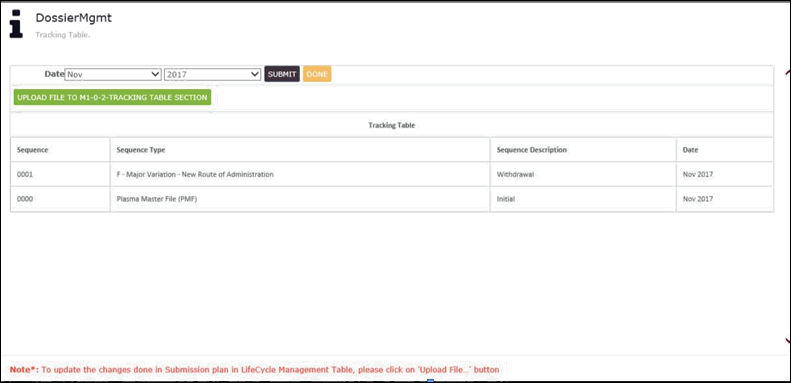The width and height of the screenshot is (791, 383).
Task: Open the year dropdown showing 2017
Action: click(212, 74)
